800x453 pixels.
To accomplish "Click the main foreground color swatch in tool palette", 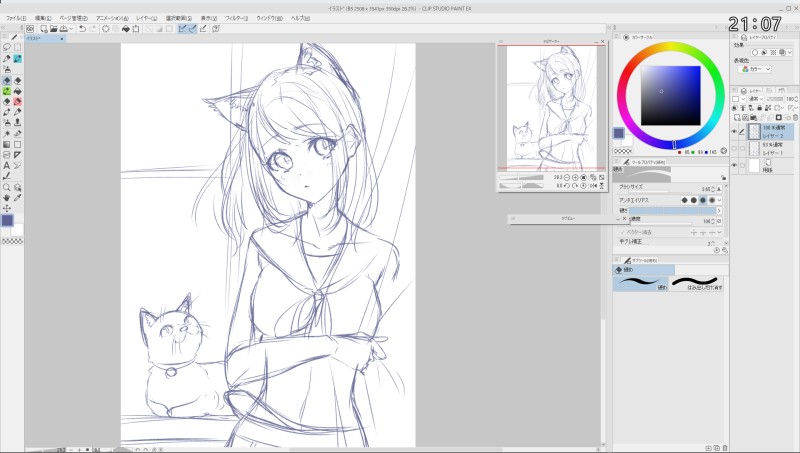I will (7, 220).
